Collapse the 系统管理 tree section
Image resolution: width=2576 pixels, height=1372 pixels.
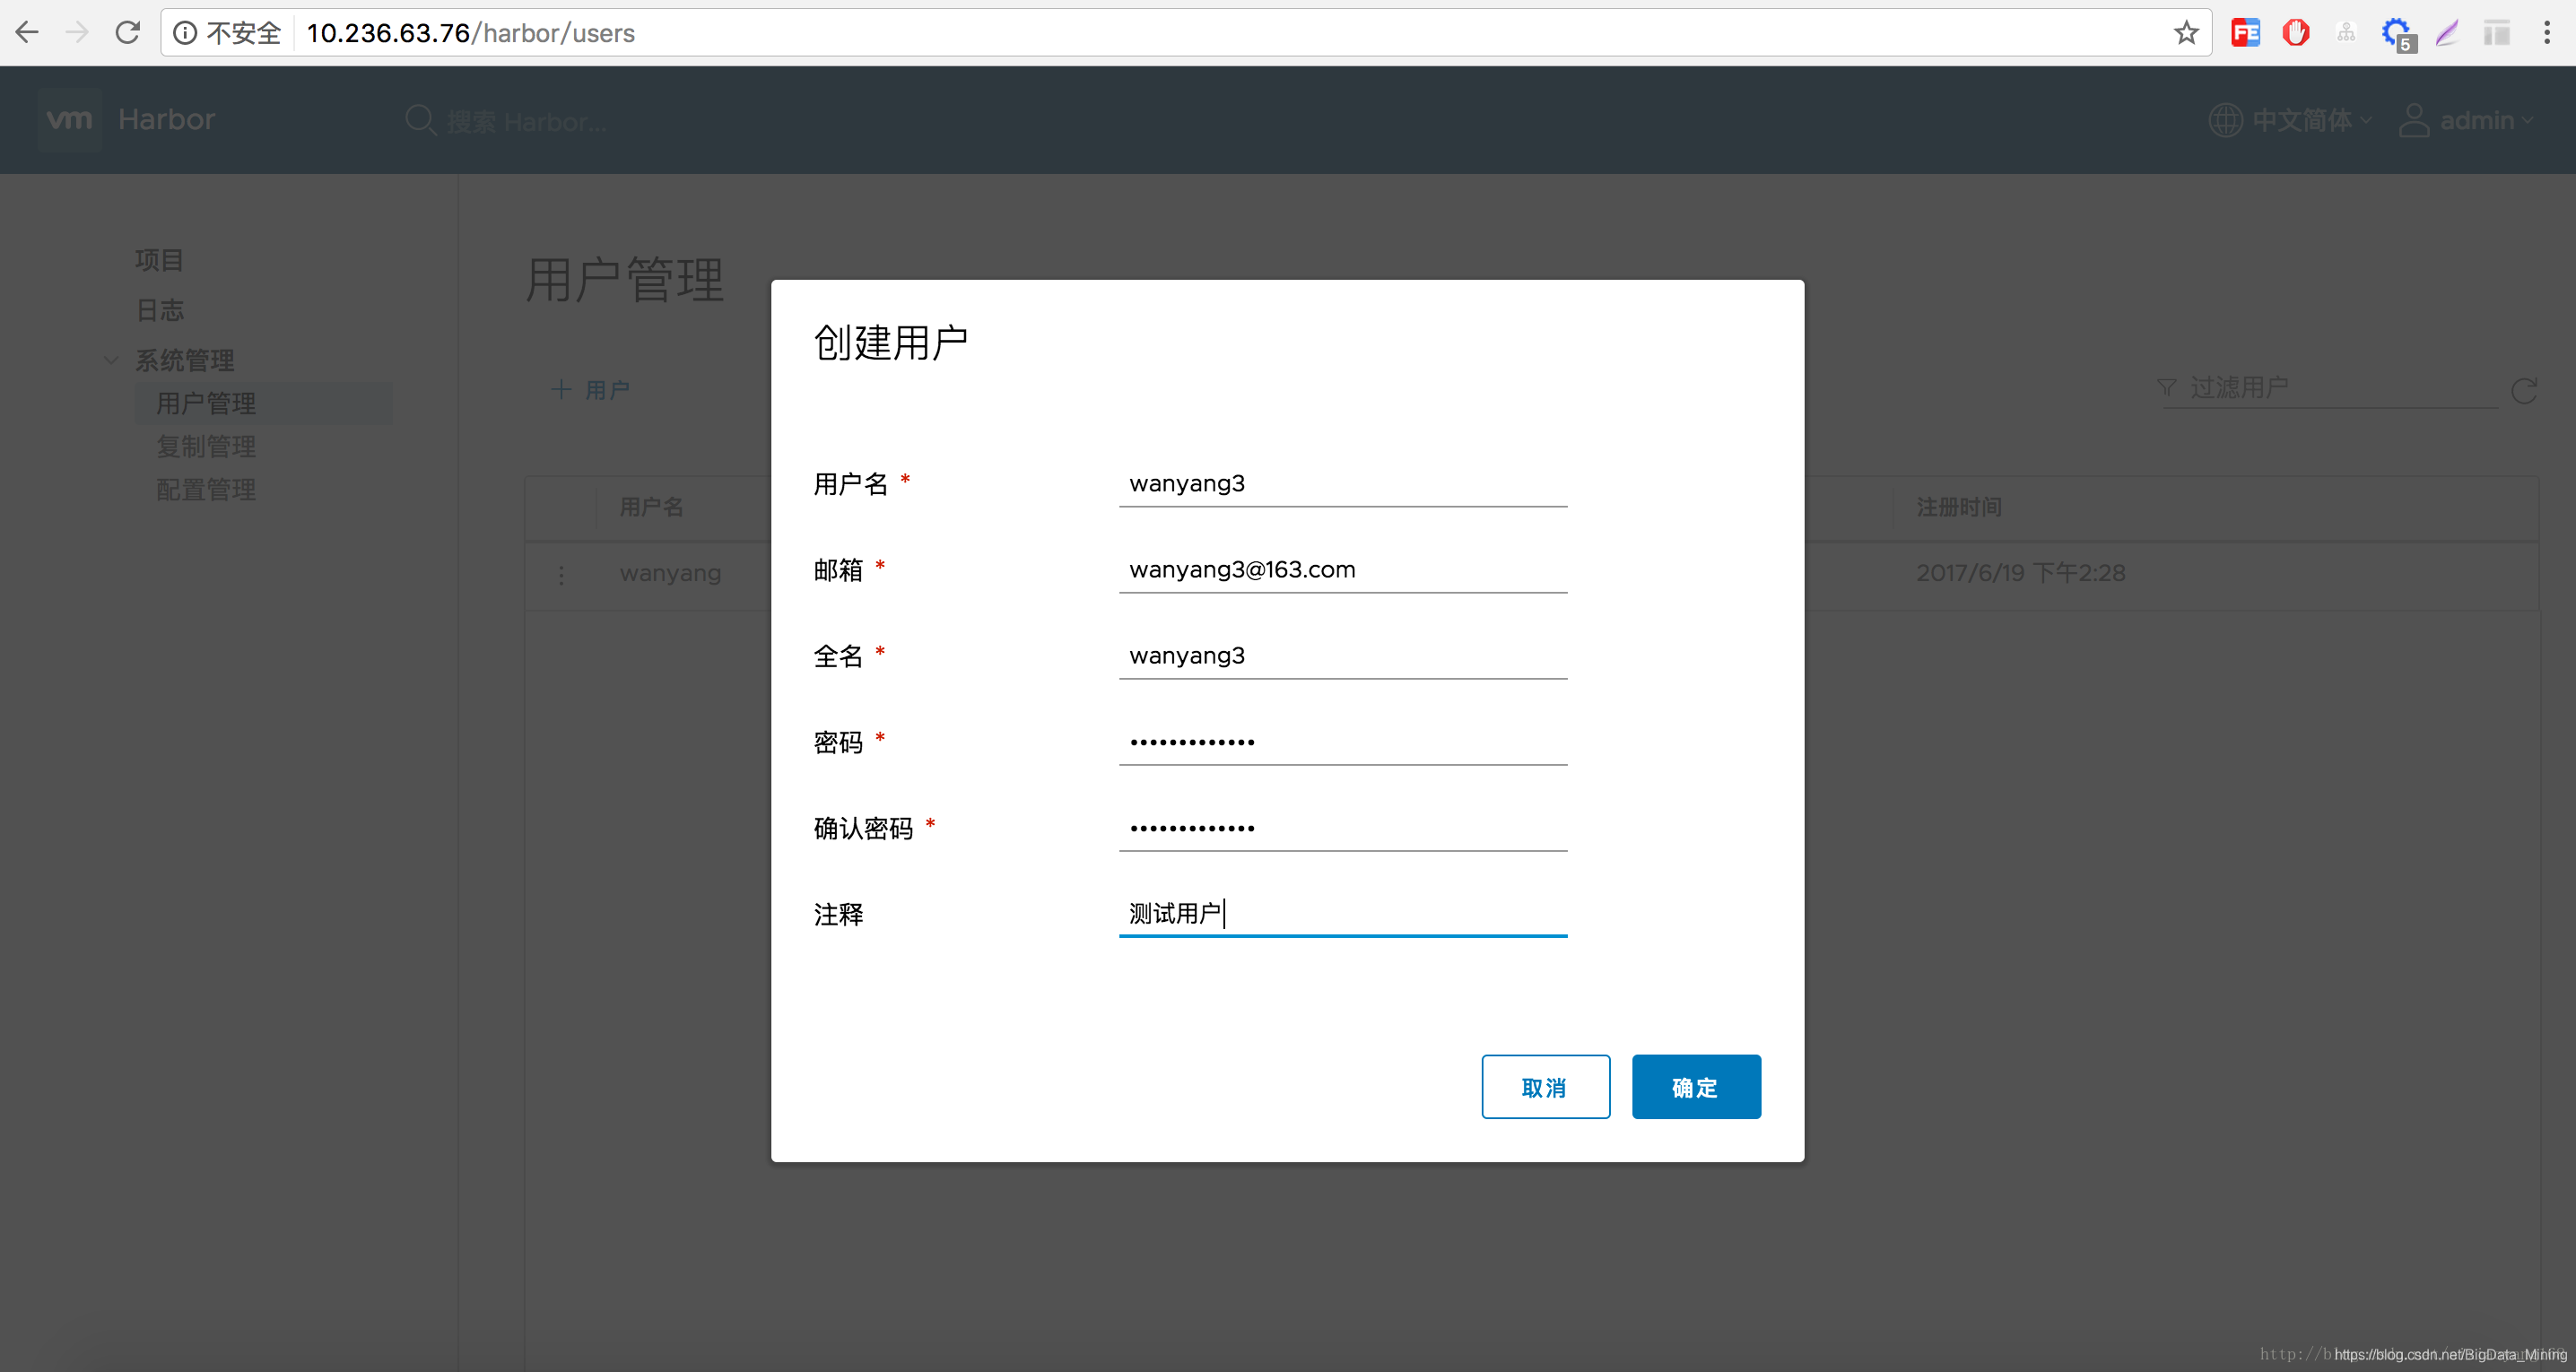pos(111,360)
